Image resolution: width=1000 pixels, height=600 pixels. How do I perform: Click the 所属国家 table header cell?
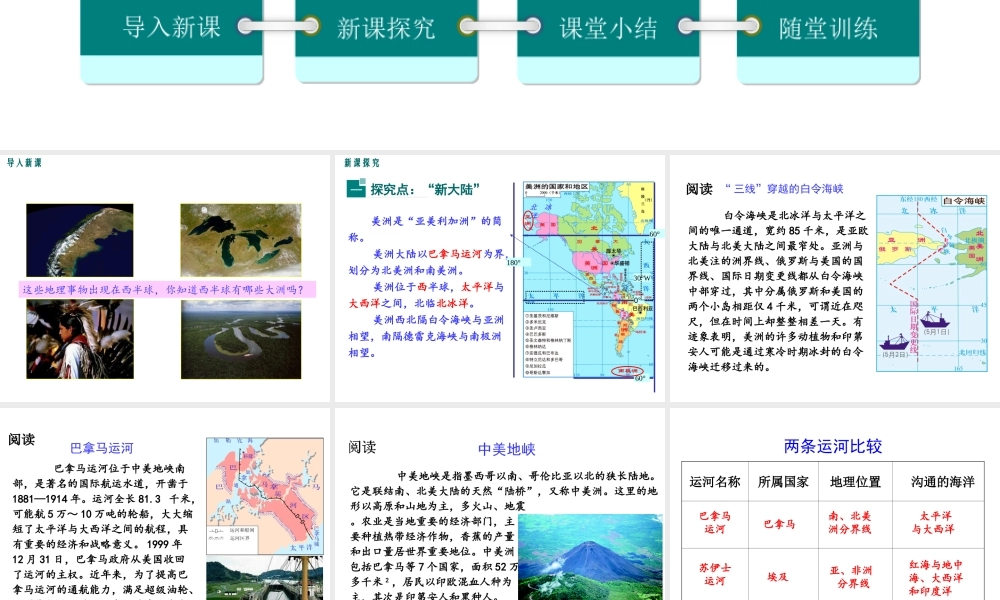click(783, 481)
